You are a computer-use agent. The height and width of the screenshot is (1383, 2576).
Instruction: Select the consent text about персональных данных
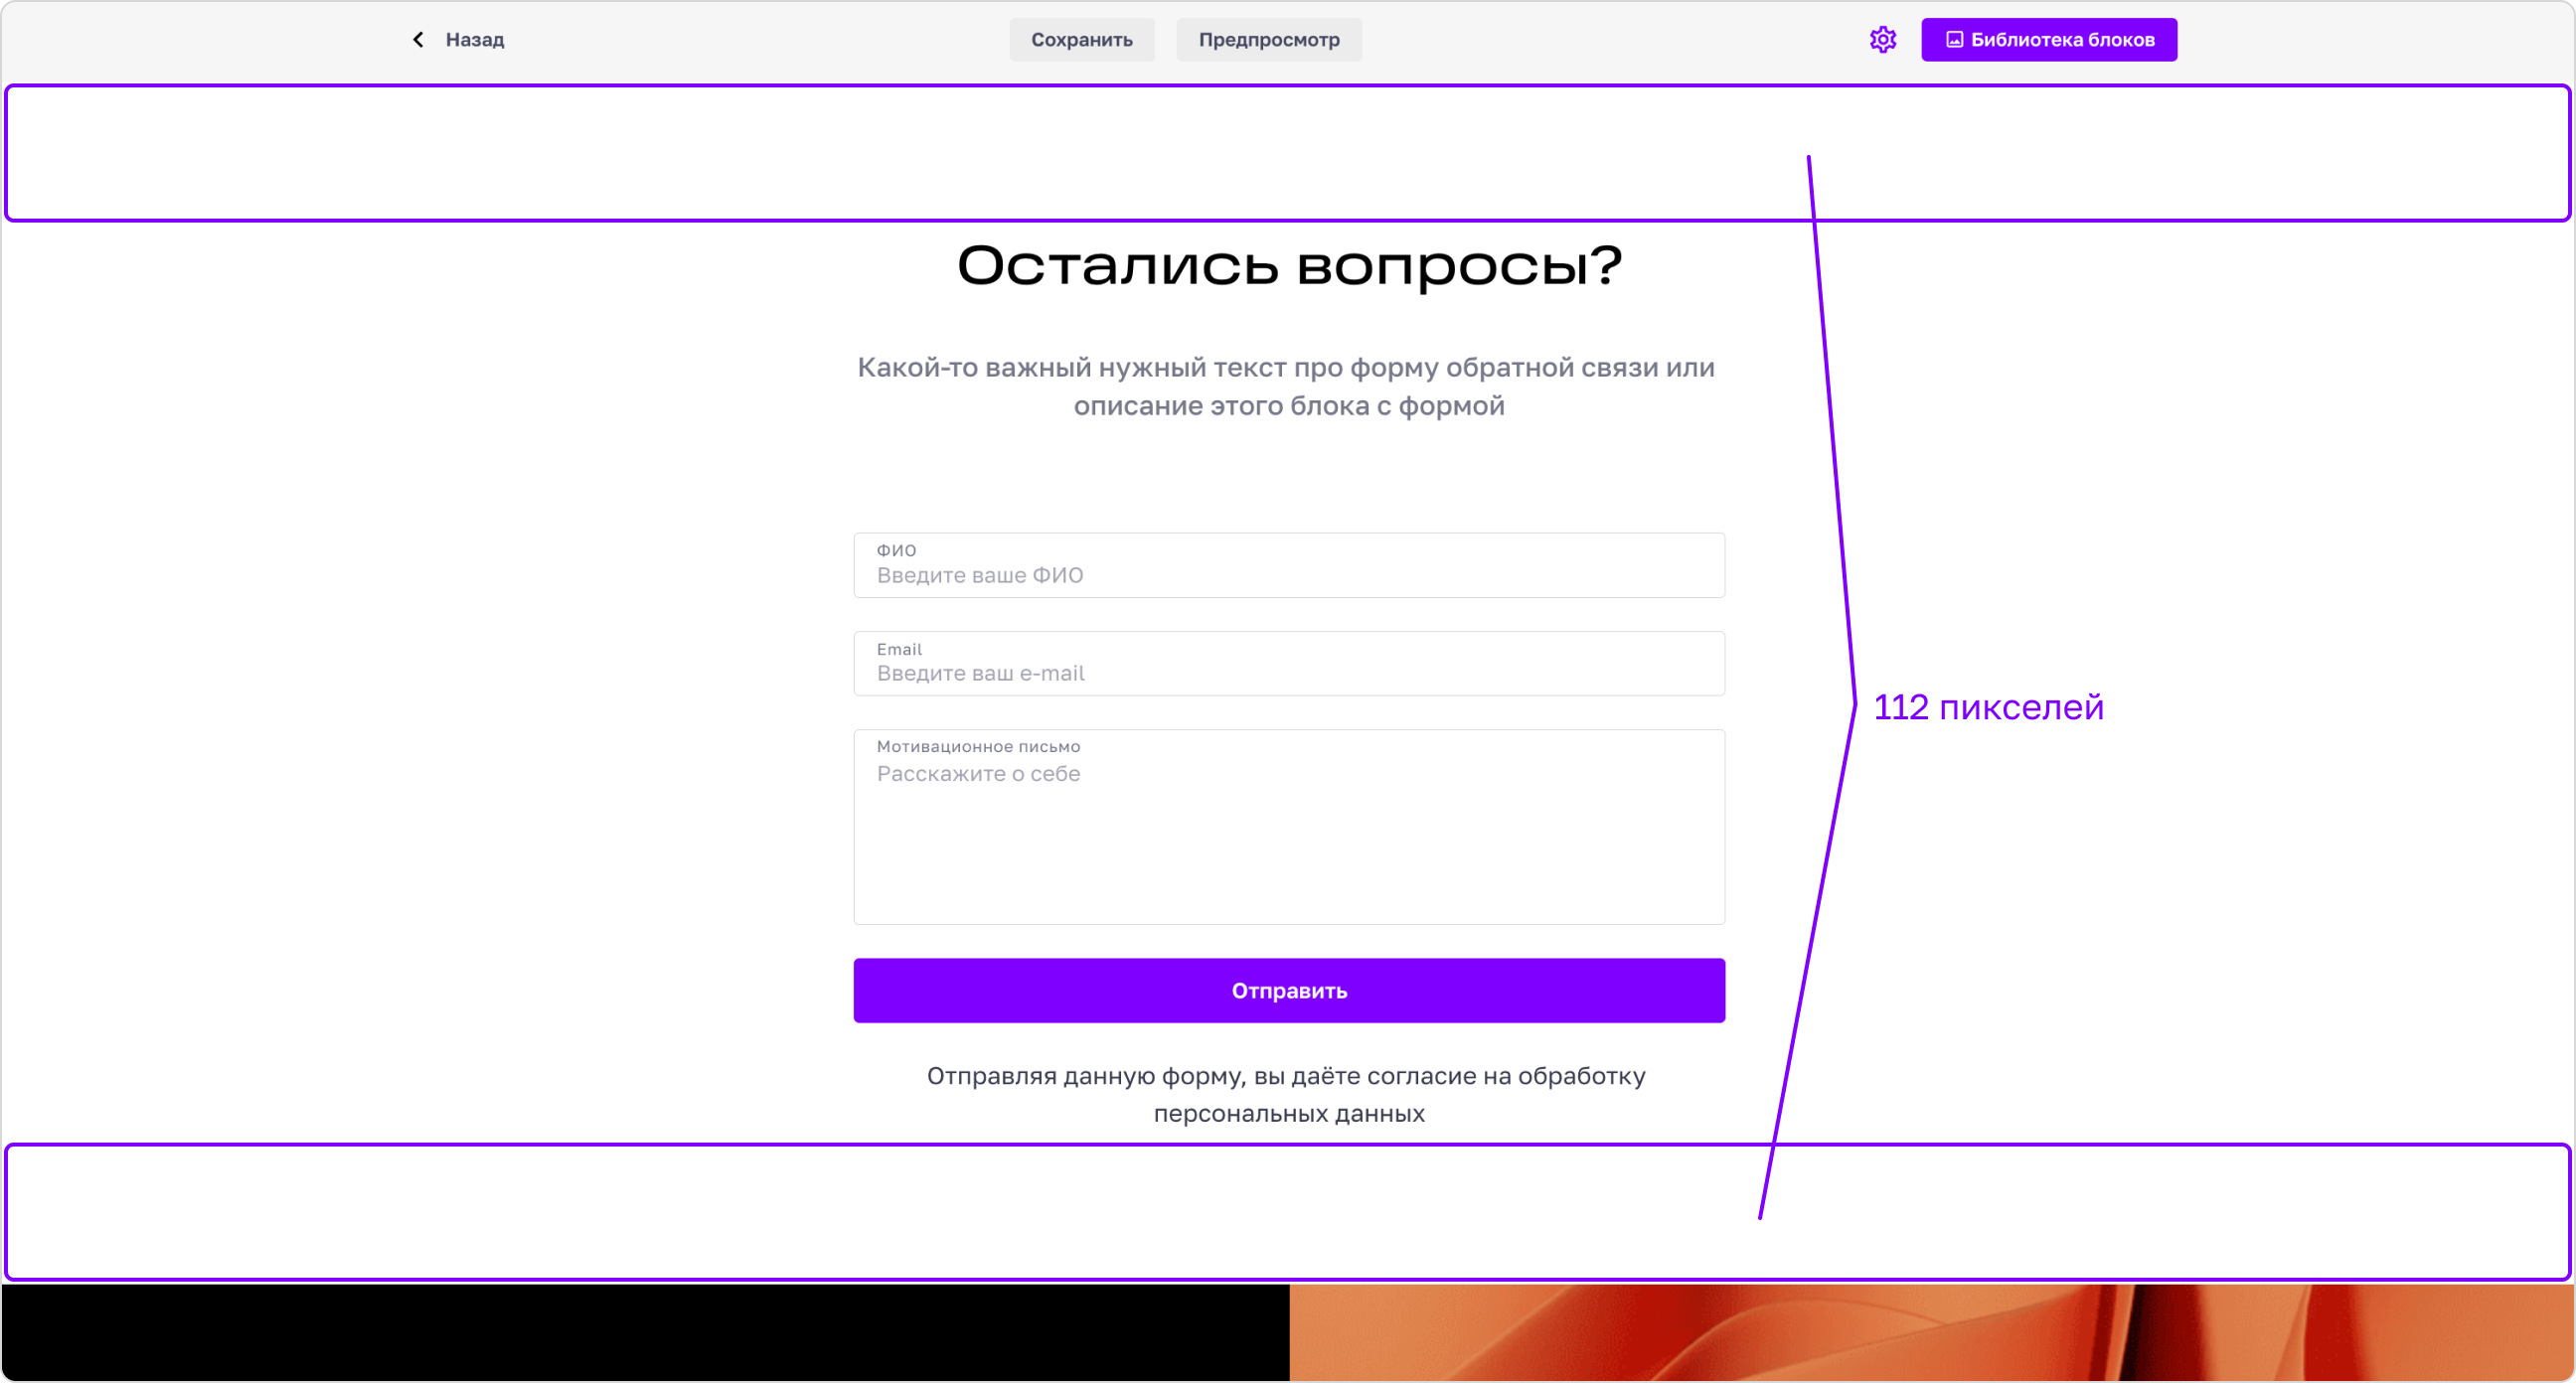click(x=1287, y=1094)
